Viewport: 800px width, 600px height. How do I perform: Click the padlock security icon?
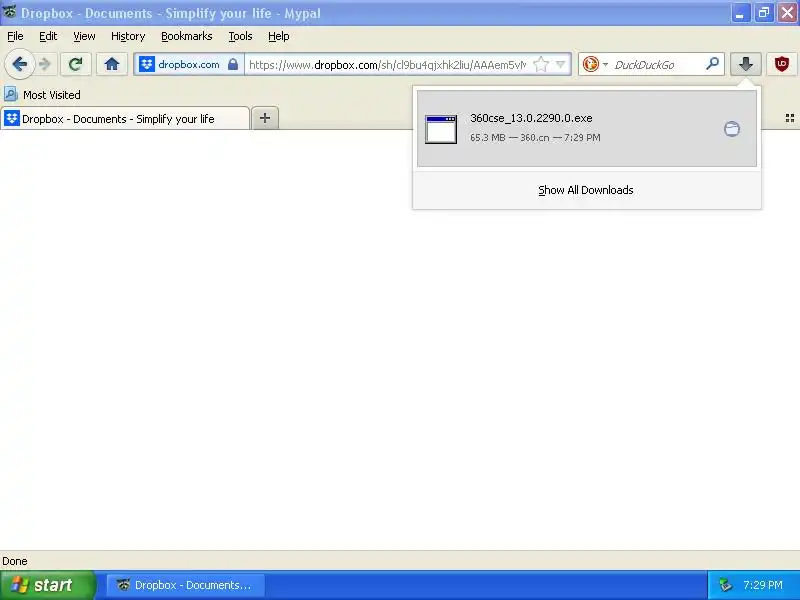tap(233, 64)
